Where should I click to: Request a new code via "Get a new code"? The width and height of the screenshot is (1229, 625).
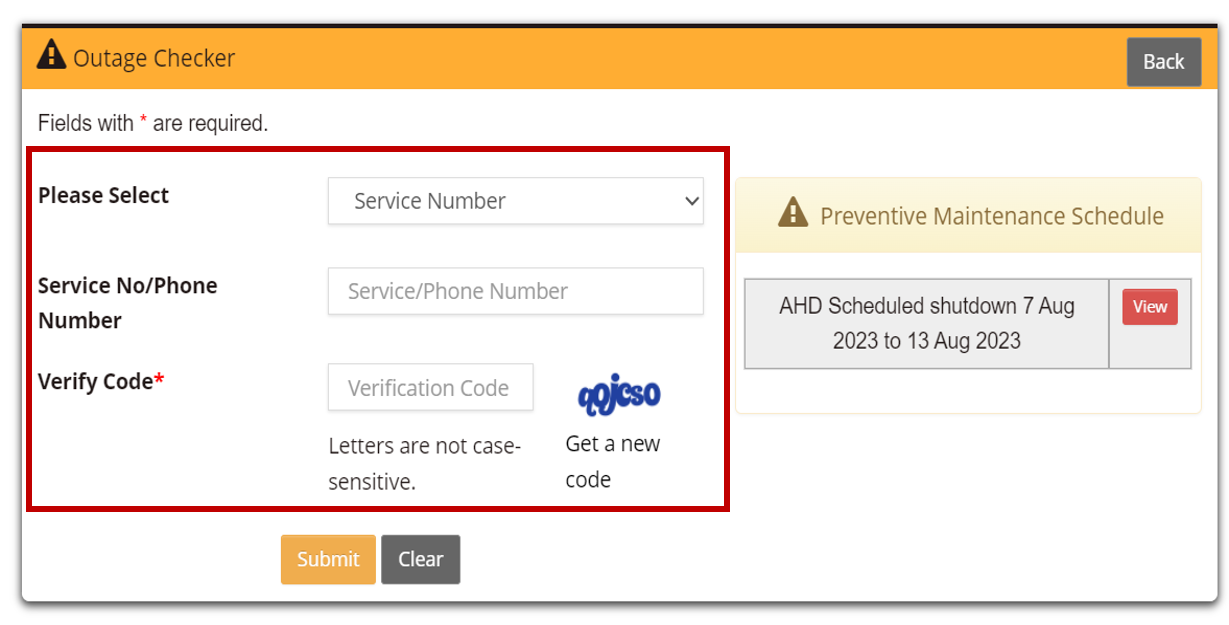pyautogui.click(x=612, y=461)
